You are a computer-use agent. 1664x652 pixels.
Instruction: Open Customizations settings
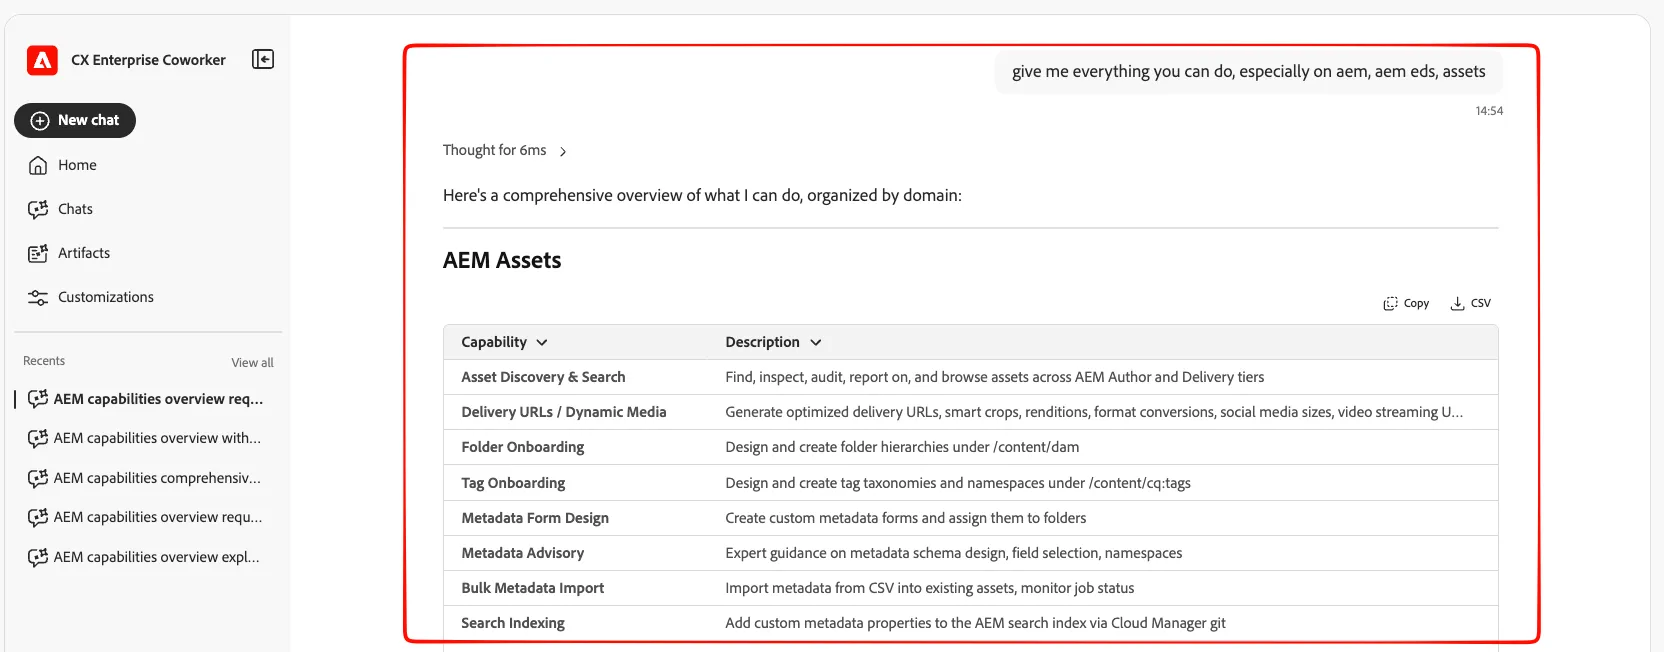coord(106,297)
